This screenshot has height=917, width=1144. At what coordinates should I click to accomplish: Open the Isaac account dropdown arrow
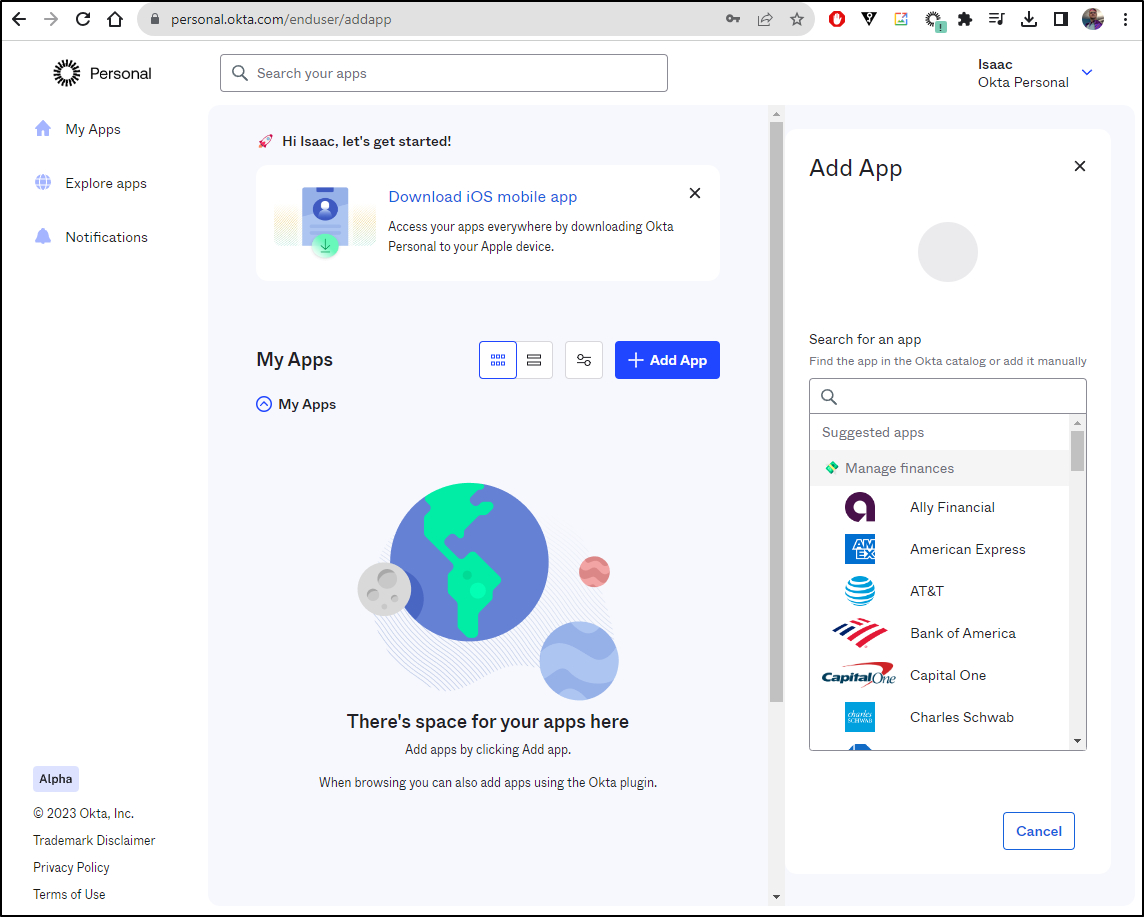click(1087, 72)
